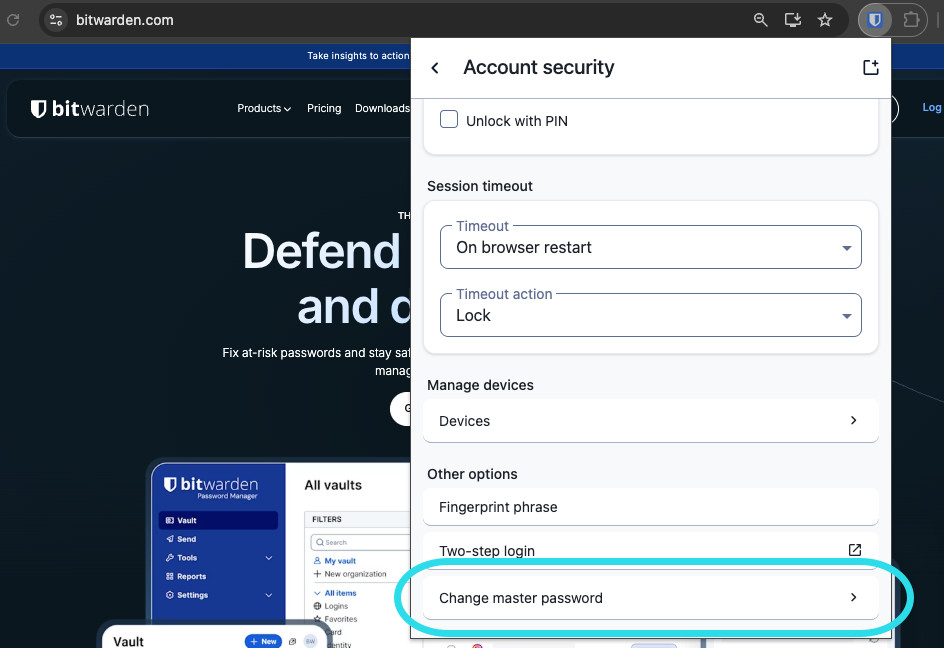Expand Tools chevron in preview sidebar

click(x=269, y=558)
